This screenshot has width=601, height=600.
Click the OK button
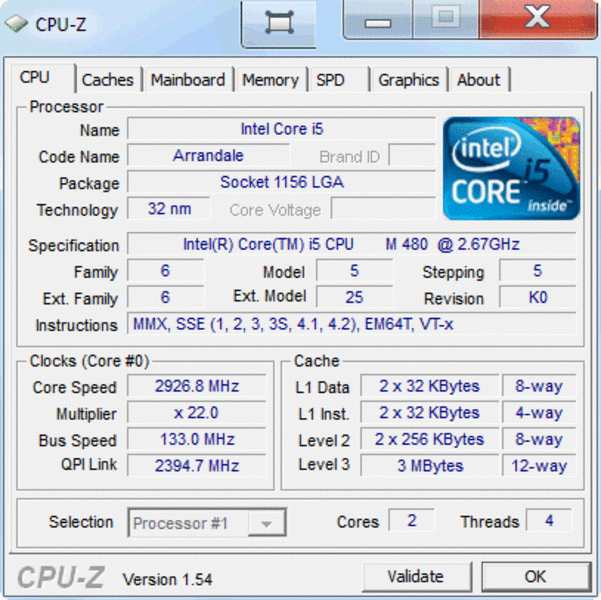535,577
